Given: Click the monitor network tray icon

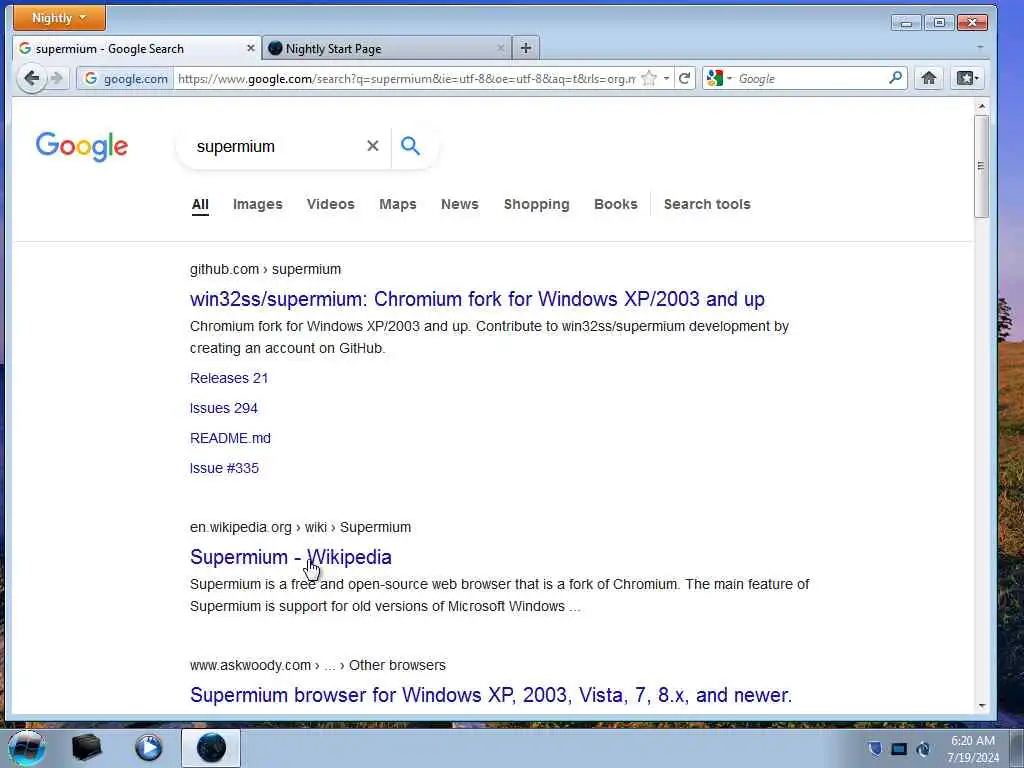Looking at the screenshot, I should pyautogui.click(x=899, y=749).
